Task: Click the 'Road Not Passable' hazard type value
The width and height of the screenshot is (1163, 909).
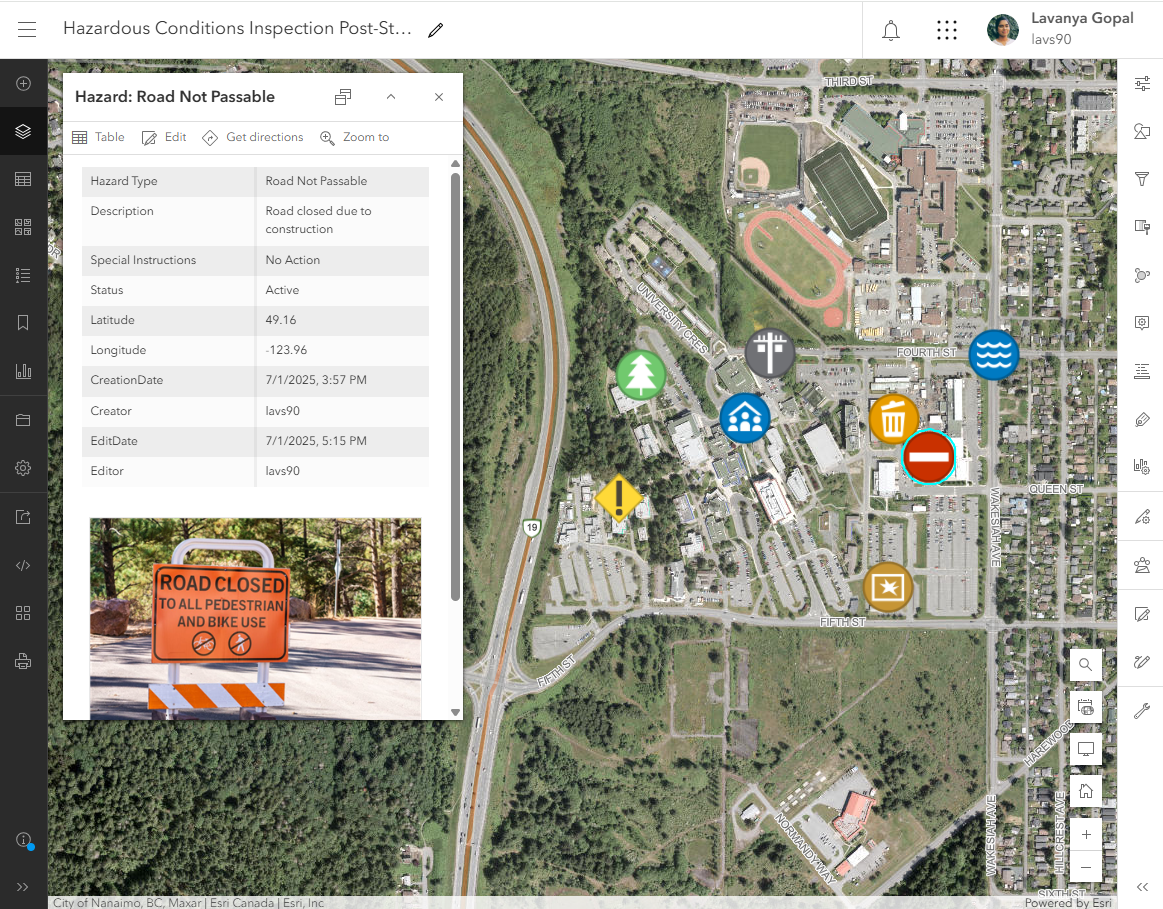Action: (x=316, y=181)
